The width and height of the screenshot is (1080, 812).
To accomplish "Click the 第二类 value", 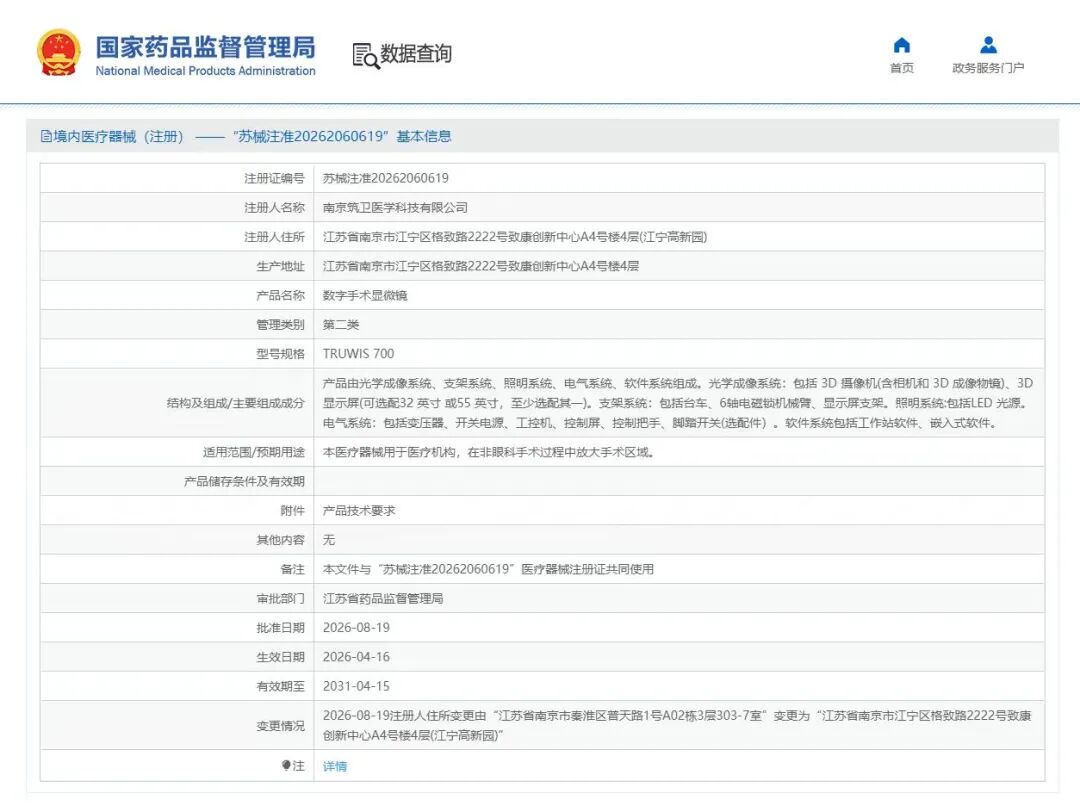I will coord(341,324).
